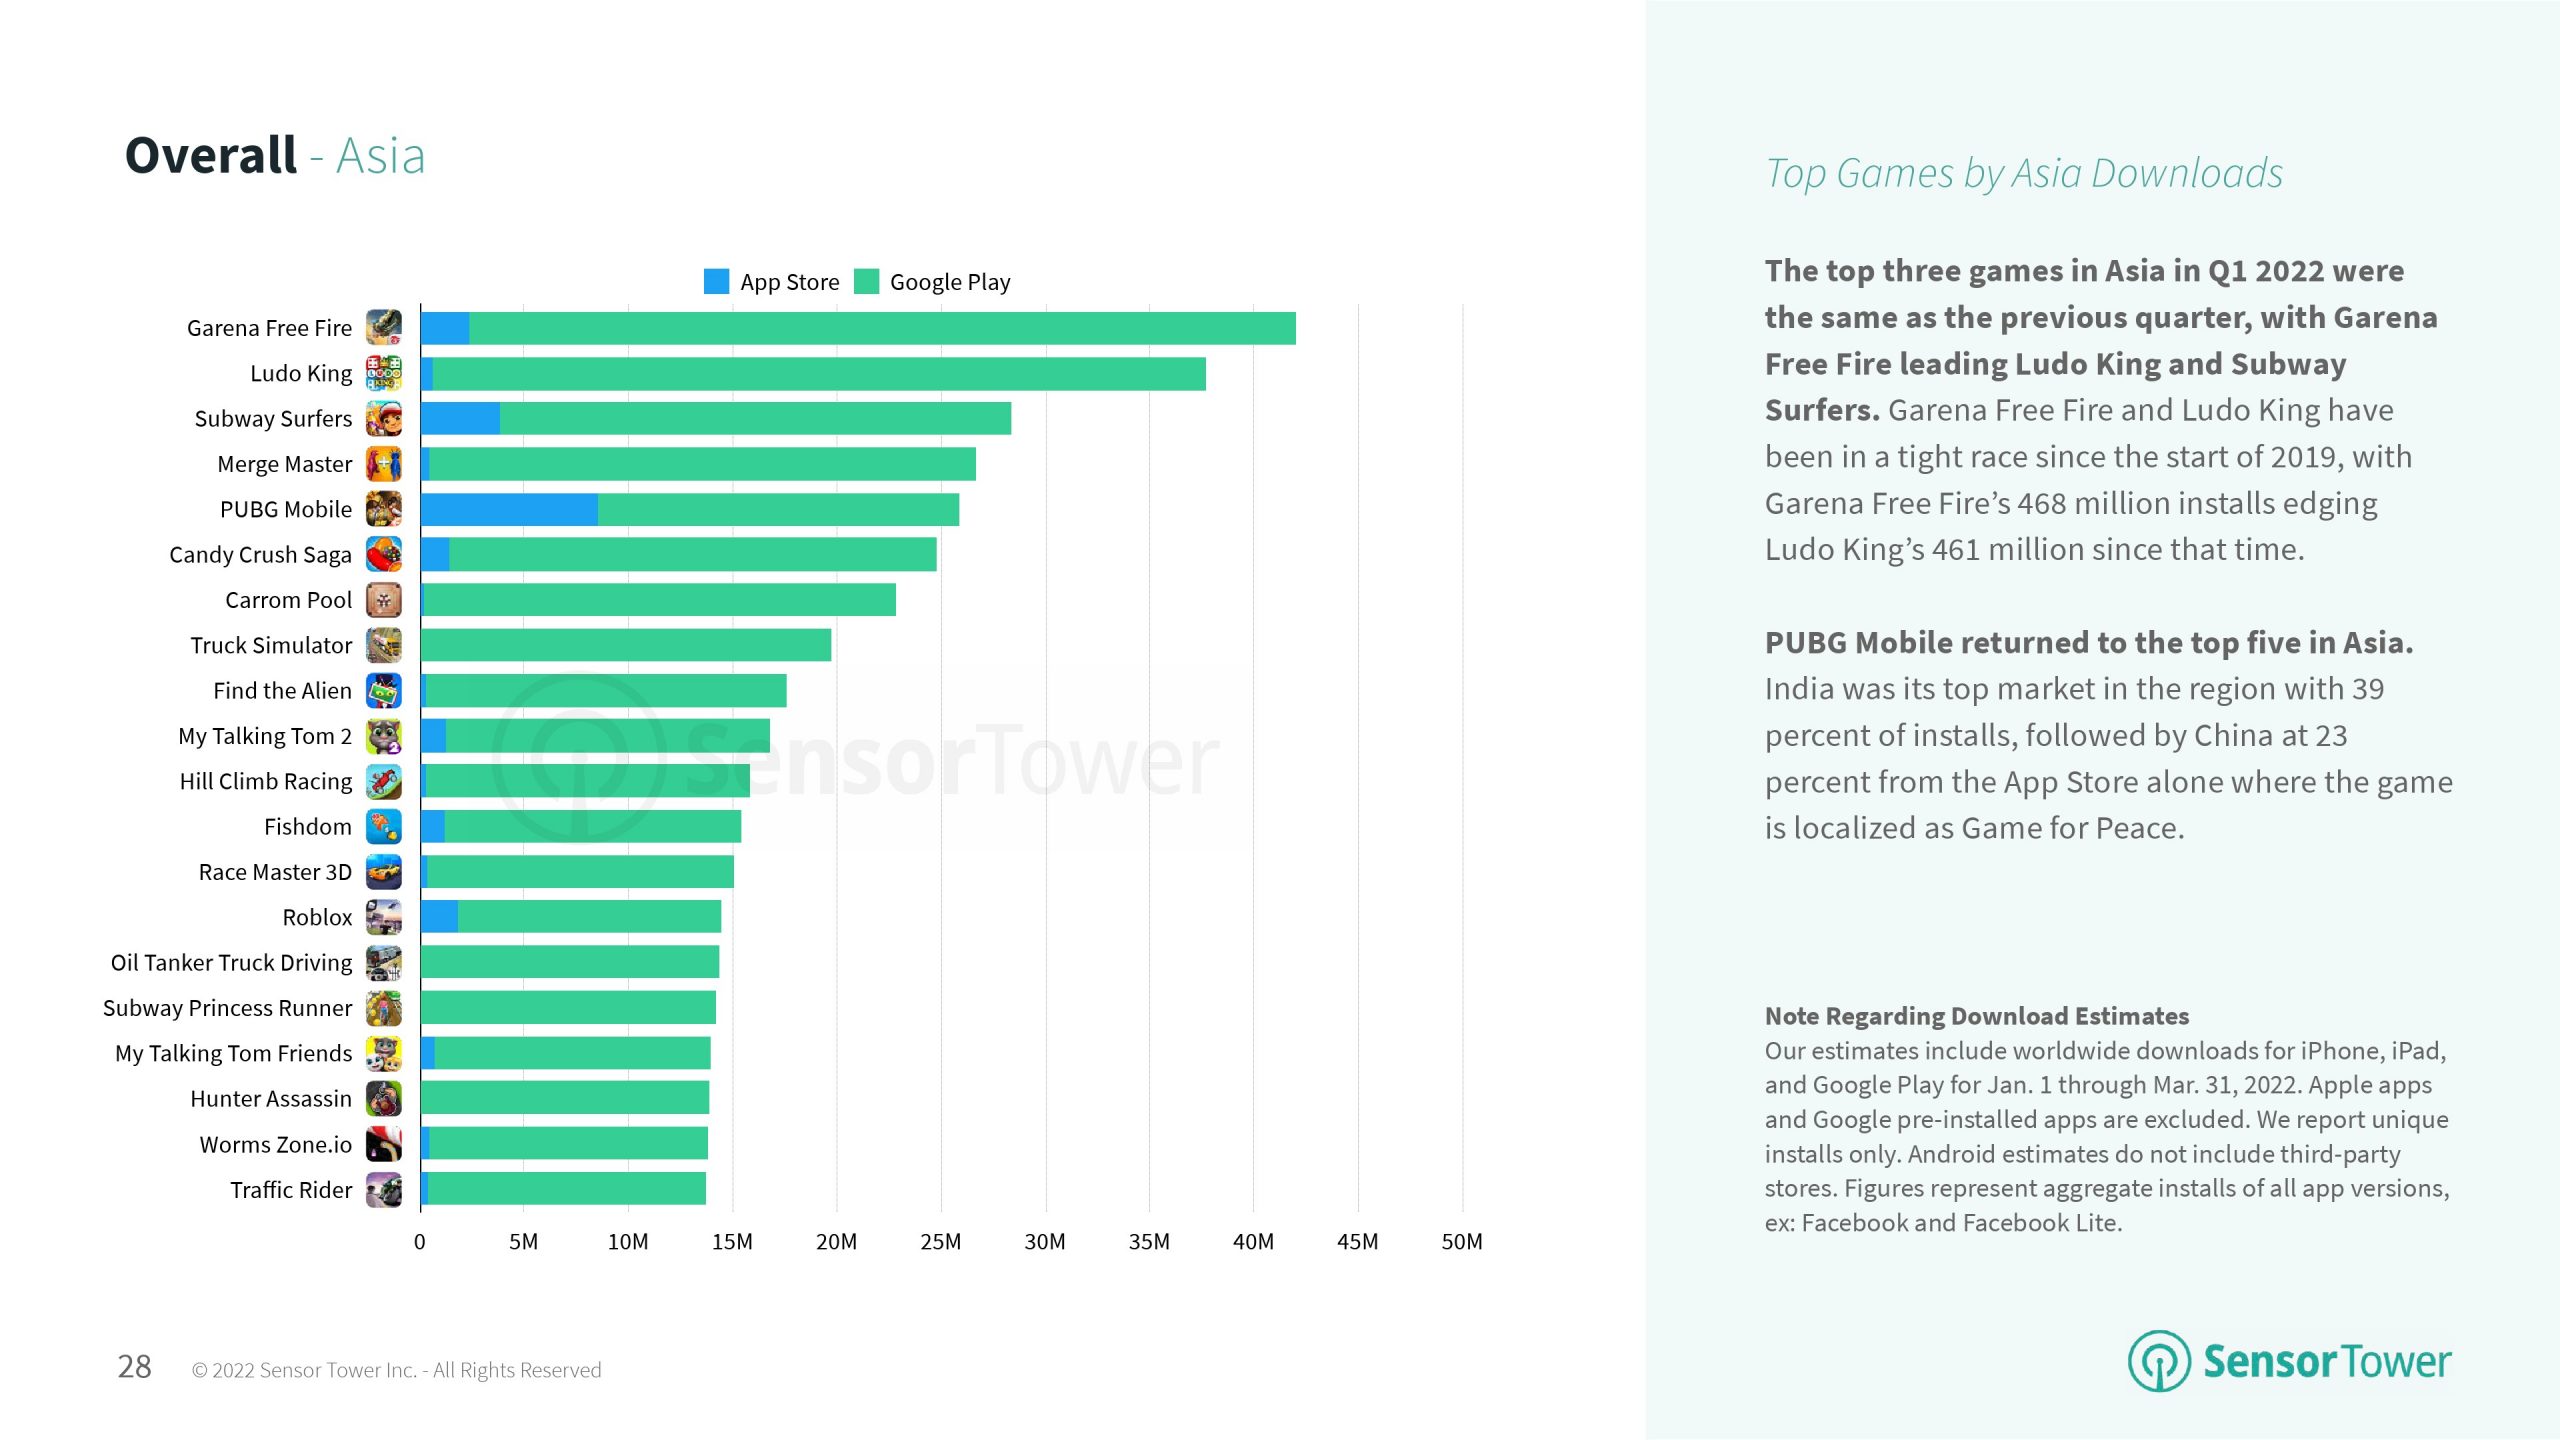Viewport: 2560px width, 1440px height.
Task: Click the Sensor Tower logo icon
Action: click(2159, 1361)
